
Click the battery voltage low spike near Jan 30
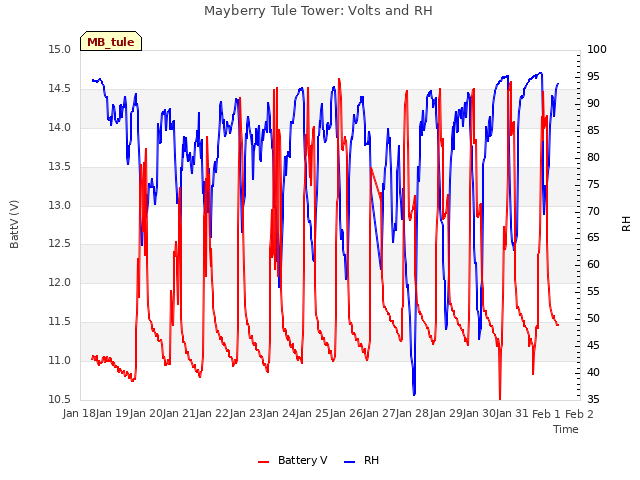(x=500, y=398)
